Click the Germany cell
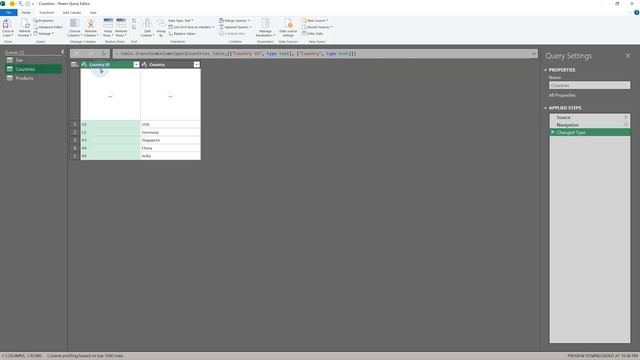640x360 pixels. point(170,132)
